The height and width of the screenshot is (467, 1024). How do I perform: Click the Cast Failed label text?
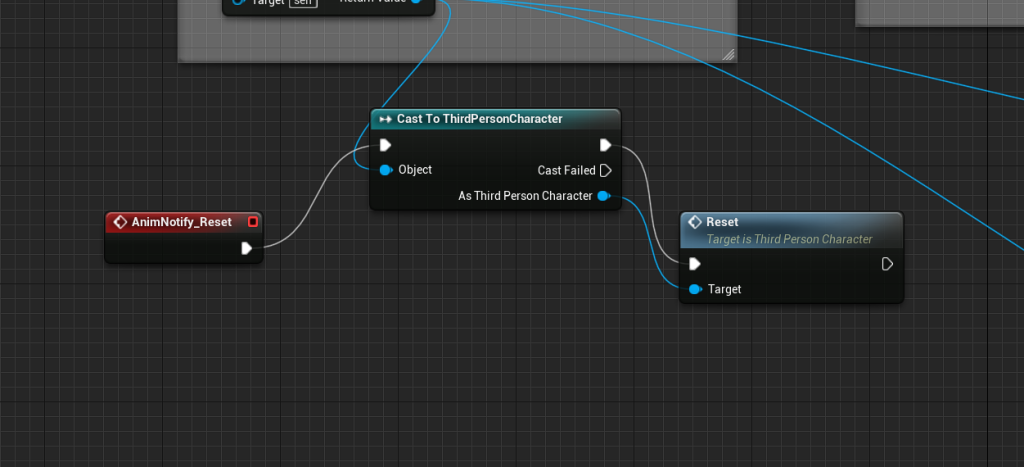click(x=566, y=171)
